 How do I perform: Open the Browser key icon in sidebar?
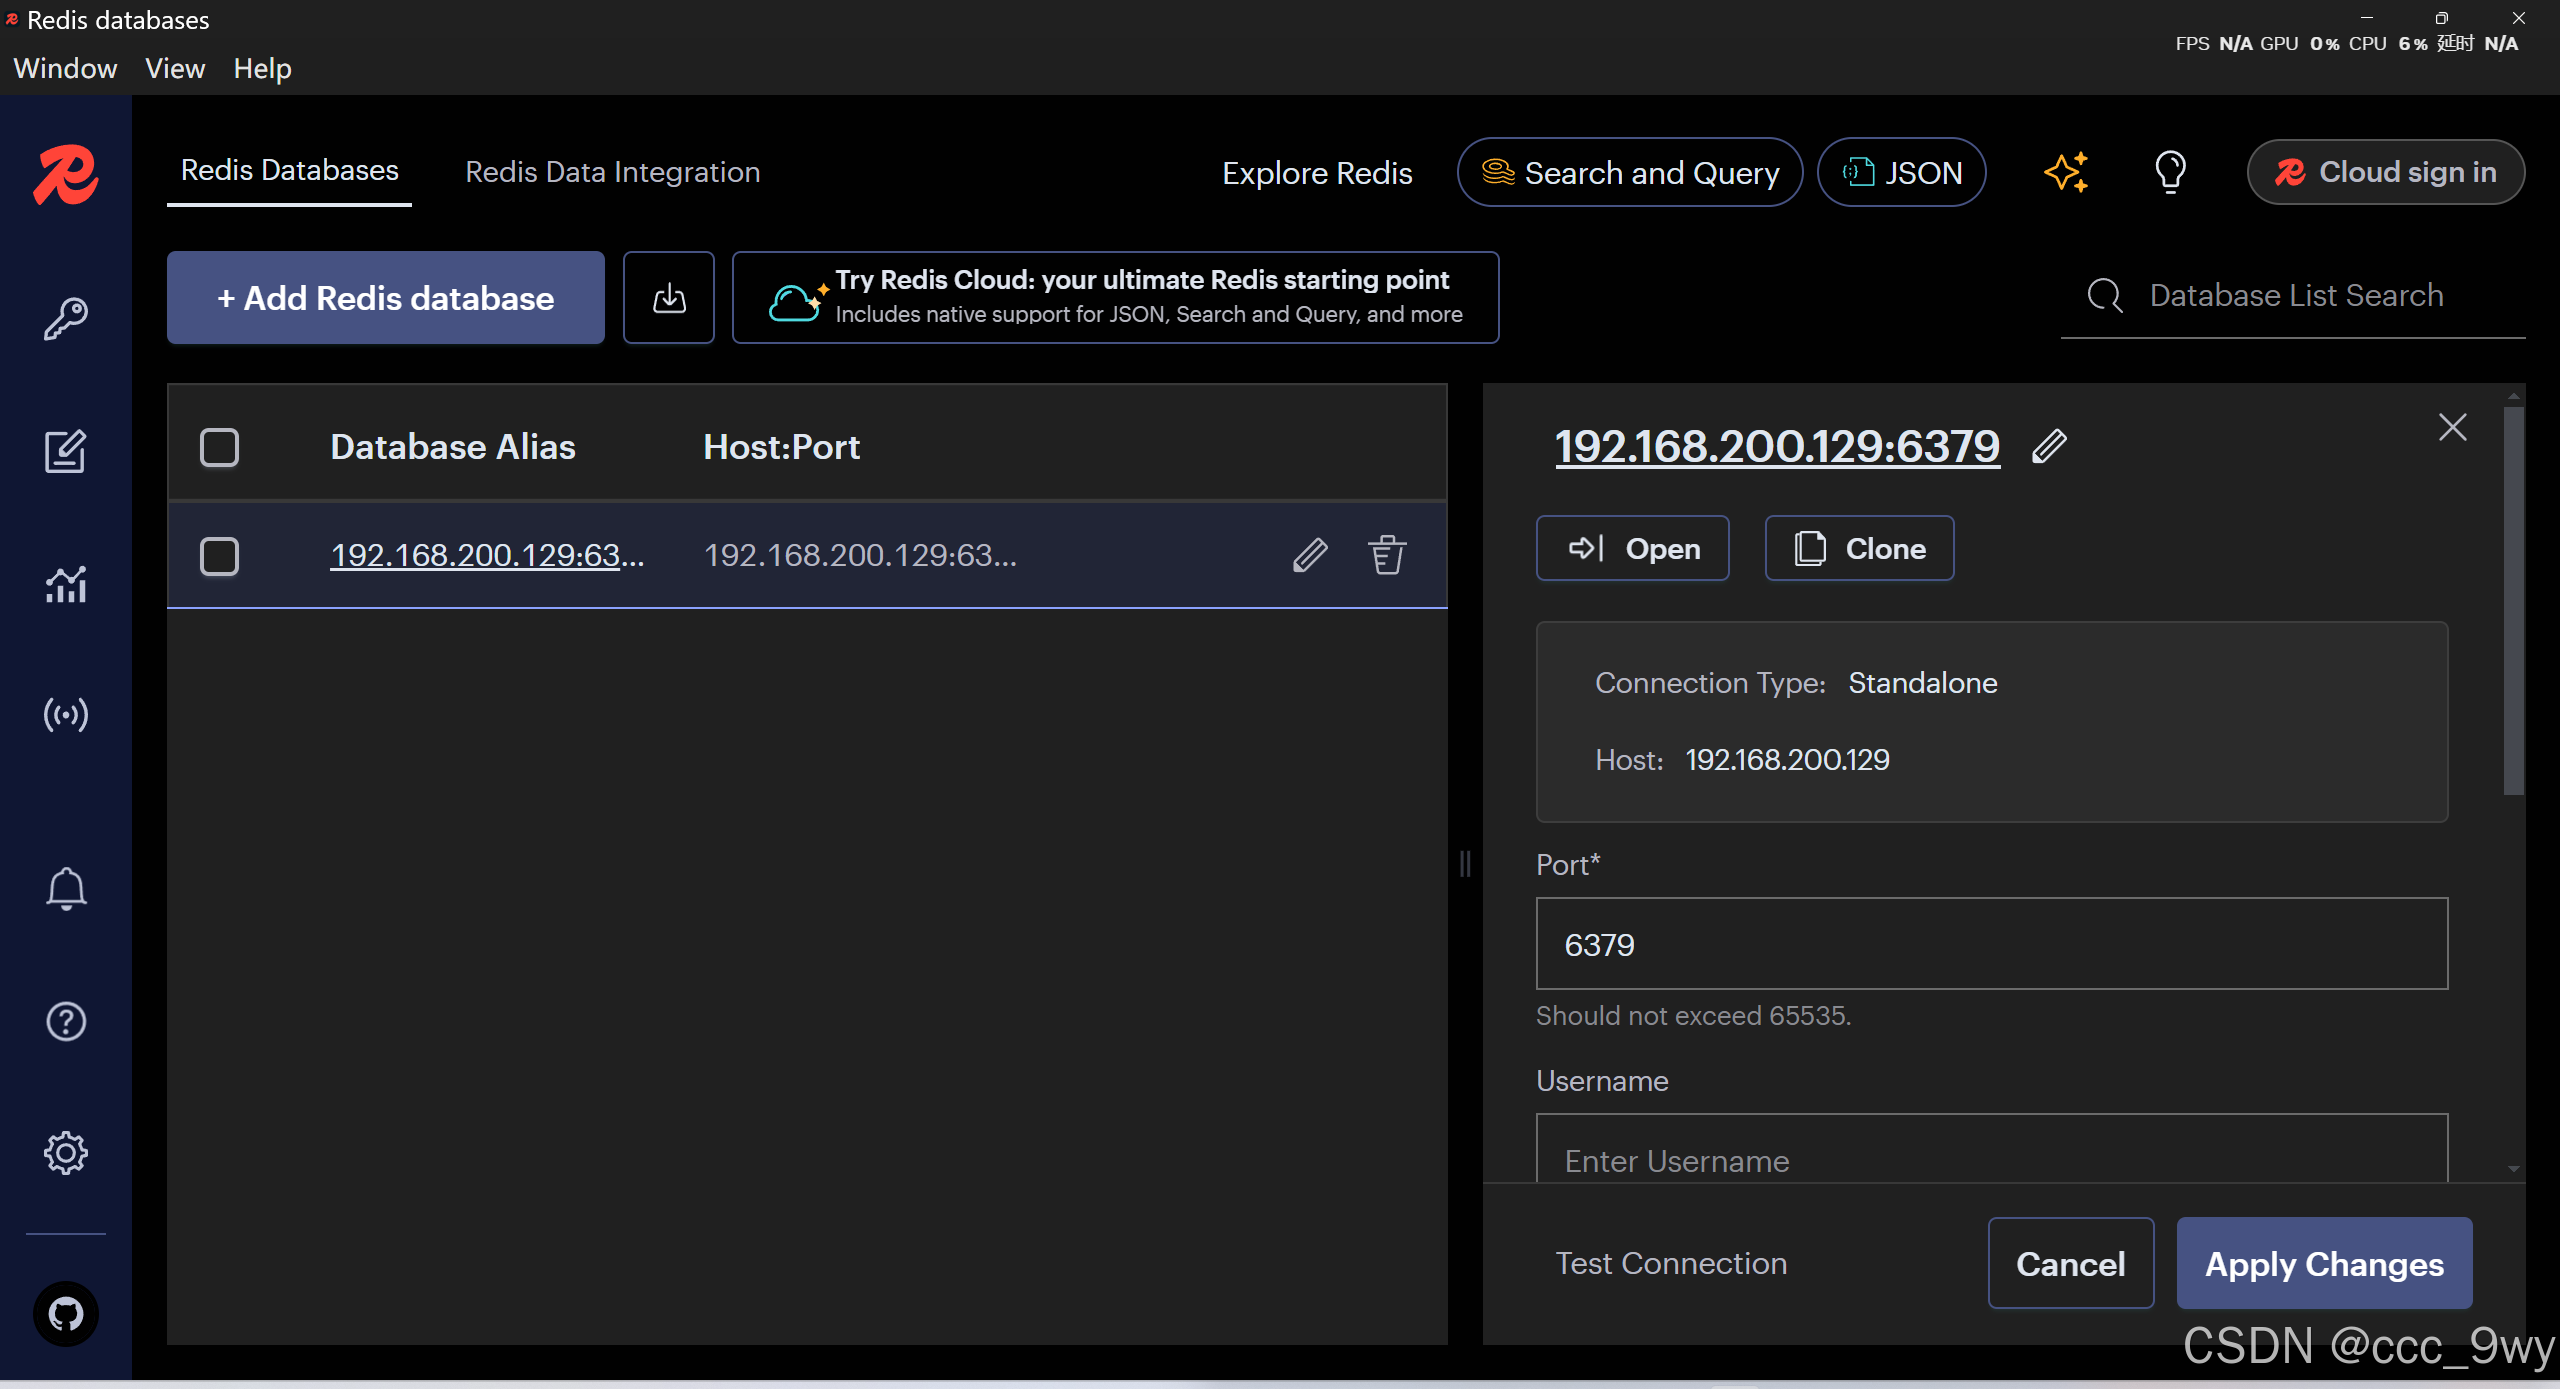pyautogui.click(x=66, y=319)
